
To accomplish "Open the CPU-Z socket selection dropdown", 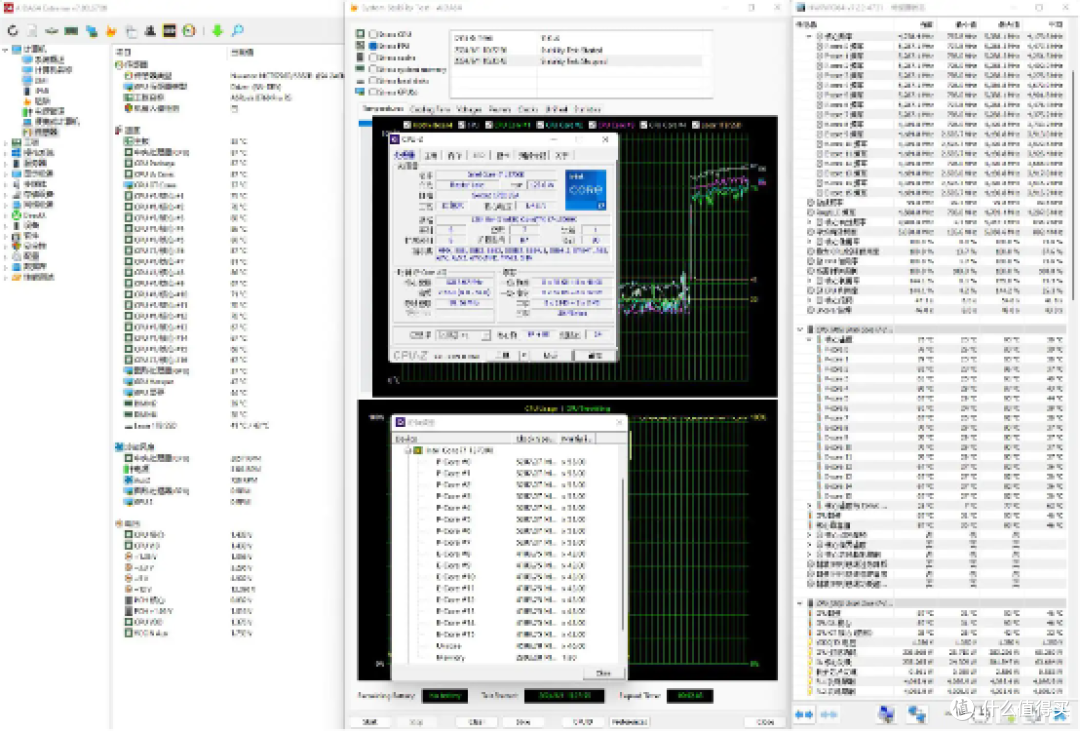I will click(x=463, y=335).
